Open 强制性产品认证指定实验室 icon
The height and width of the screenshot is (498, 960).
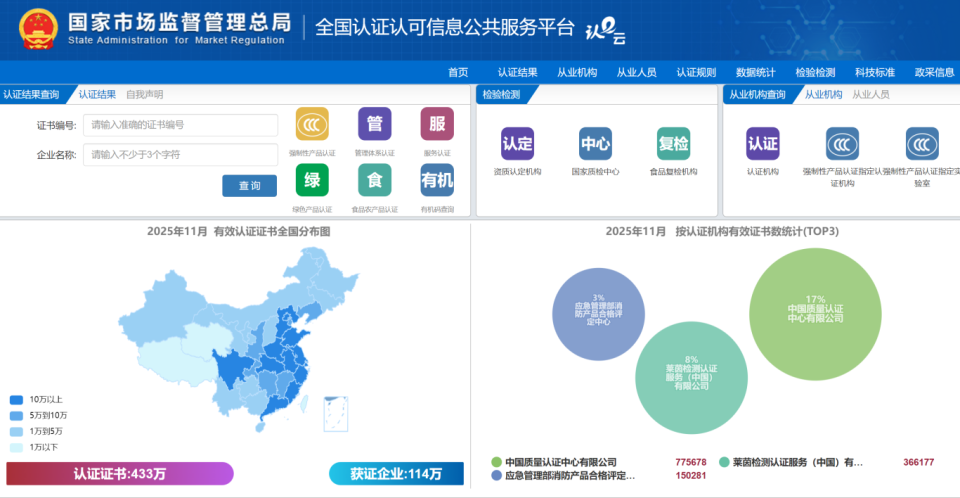point(922,144)
